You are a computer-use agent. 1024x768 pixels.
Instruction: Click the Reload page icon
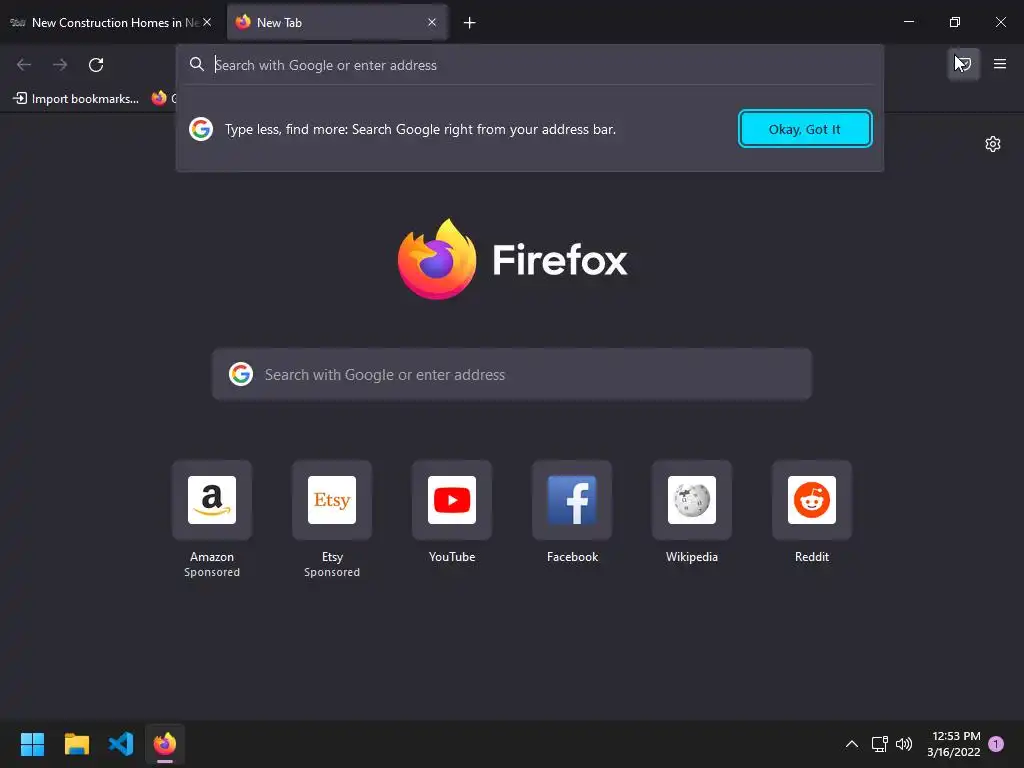(x=96, y=65)
